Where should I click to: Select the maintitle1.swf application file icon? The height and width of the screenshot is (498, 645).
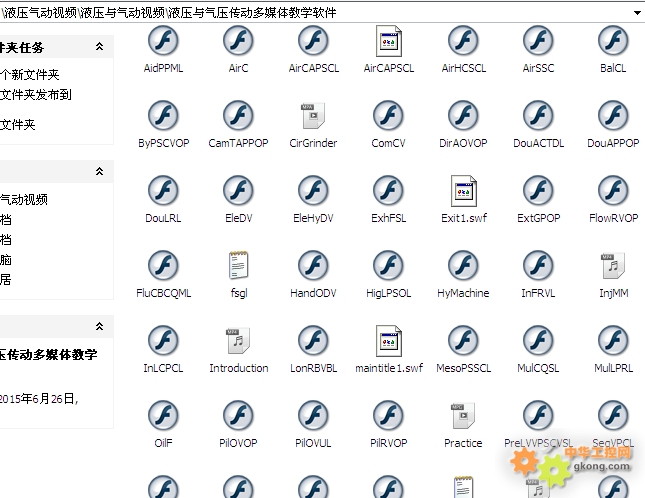[x=389, y=341]
